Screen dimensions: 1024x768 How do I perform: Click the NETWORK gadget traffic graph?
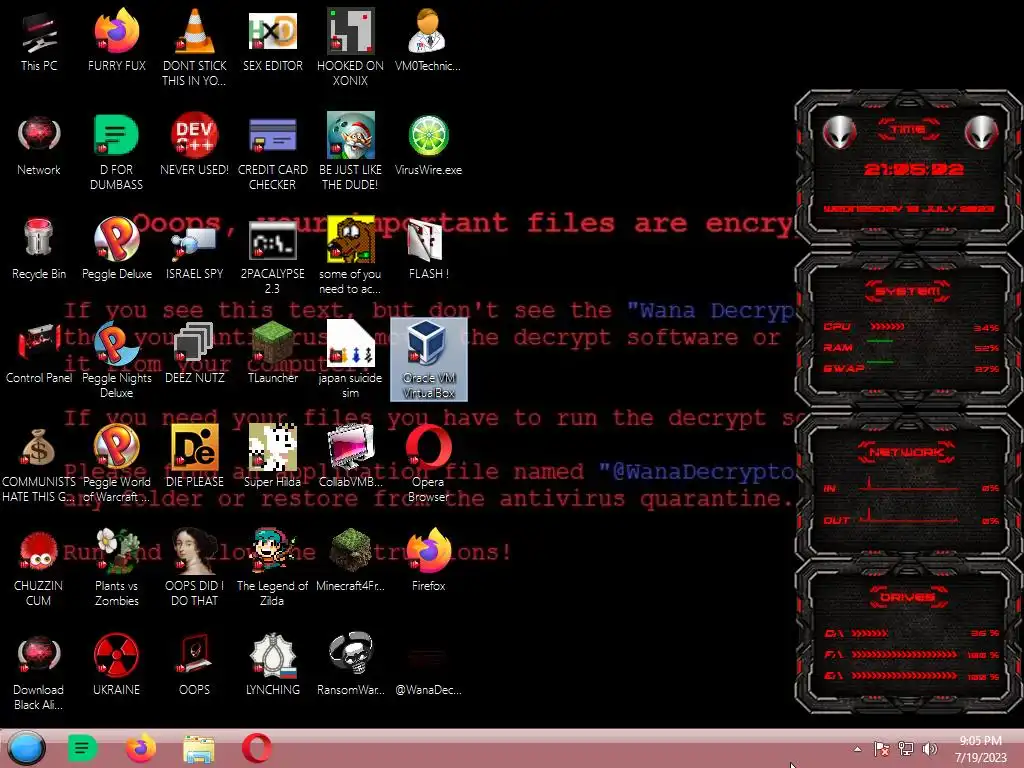click(910, 503)
